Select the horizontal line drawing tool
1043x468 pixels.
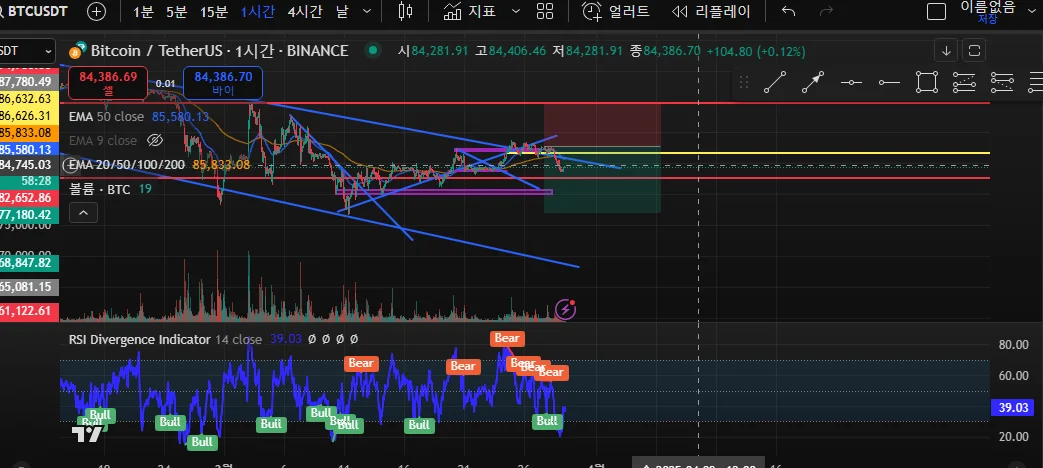point(851,82)
